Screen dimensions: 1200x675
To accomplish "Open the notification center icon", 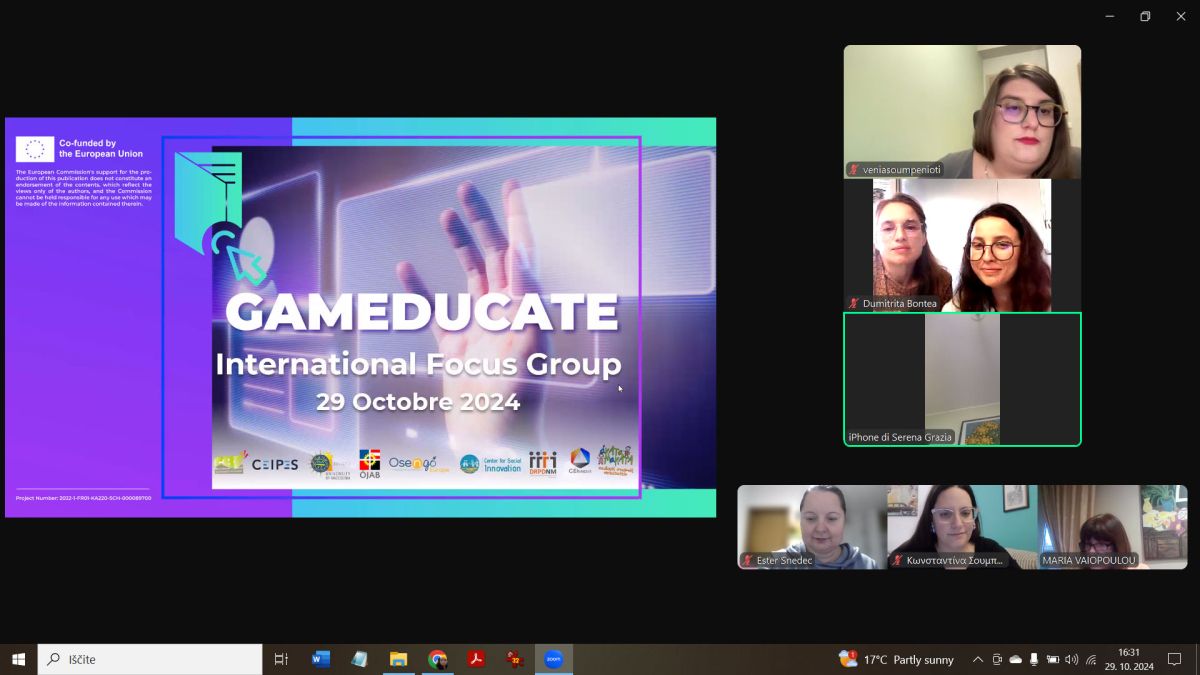I will pos(1175,659).
